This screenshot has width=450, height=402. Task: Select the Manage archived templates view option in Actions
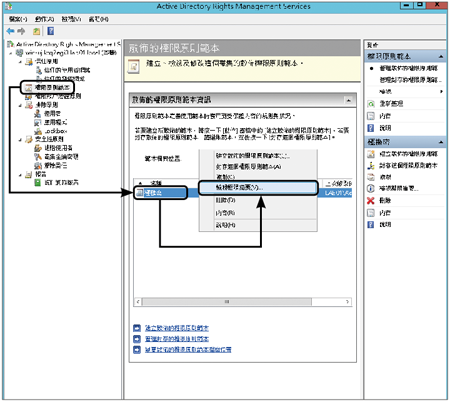410,80
